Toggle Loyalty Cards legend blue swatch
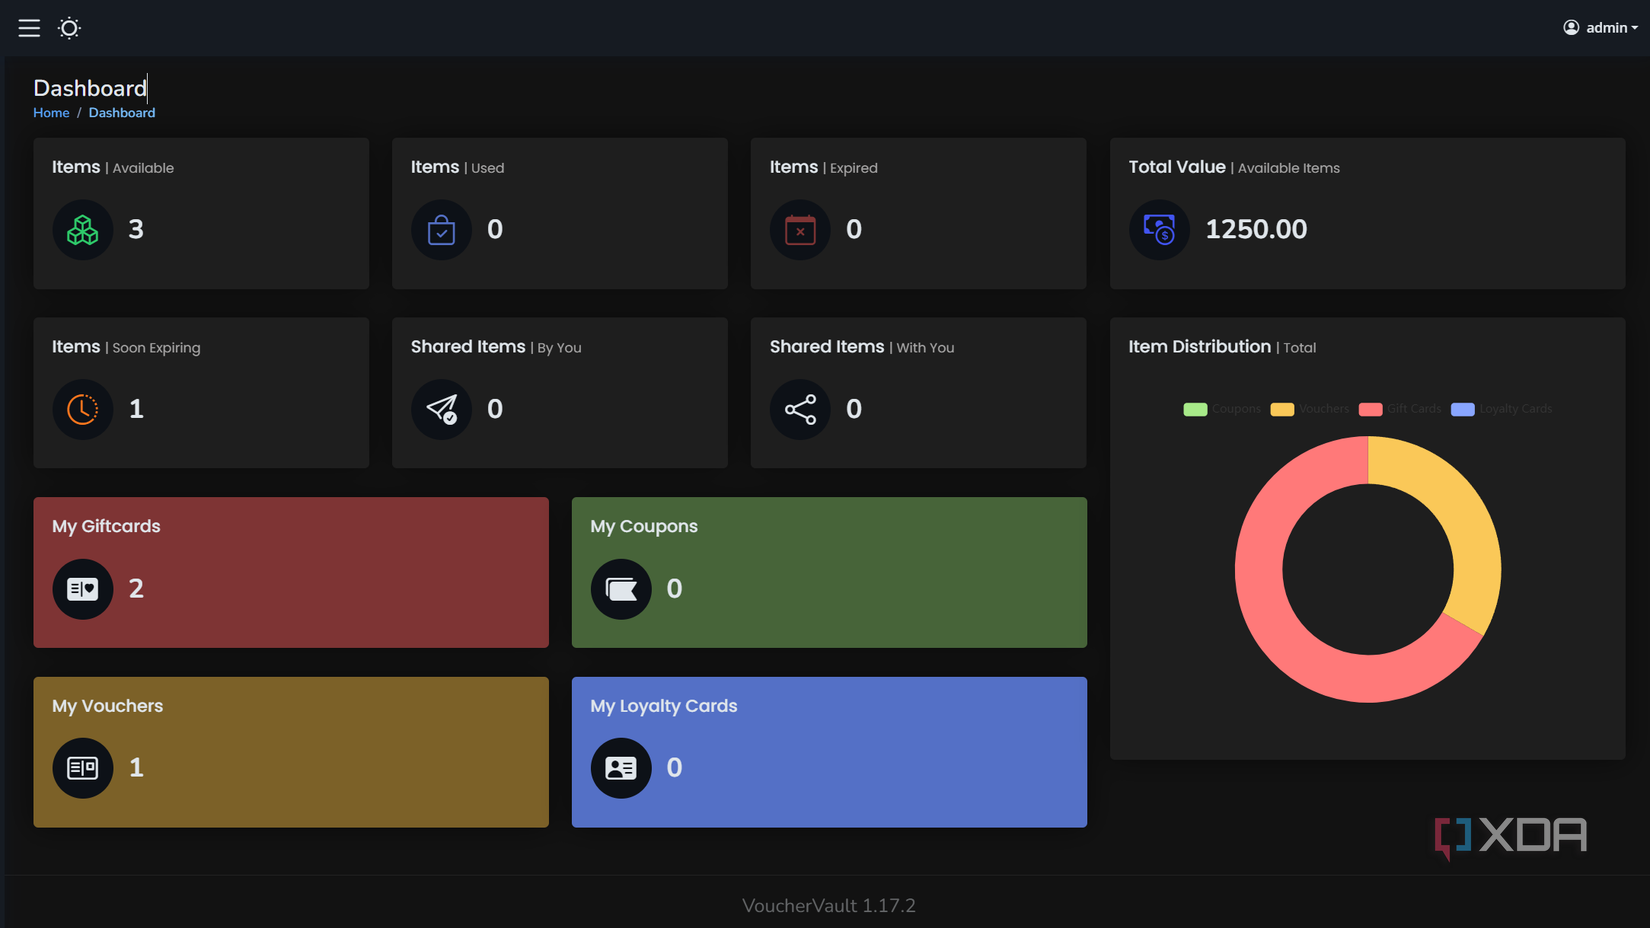This screenshot has height=928, width=1650. pyautogui.click(x=1462, y=409)
